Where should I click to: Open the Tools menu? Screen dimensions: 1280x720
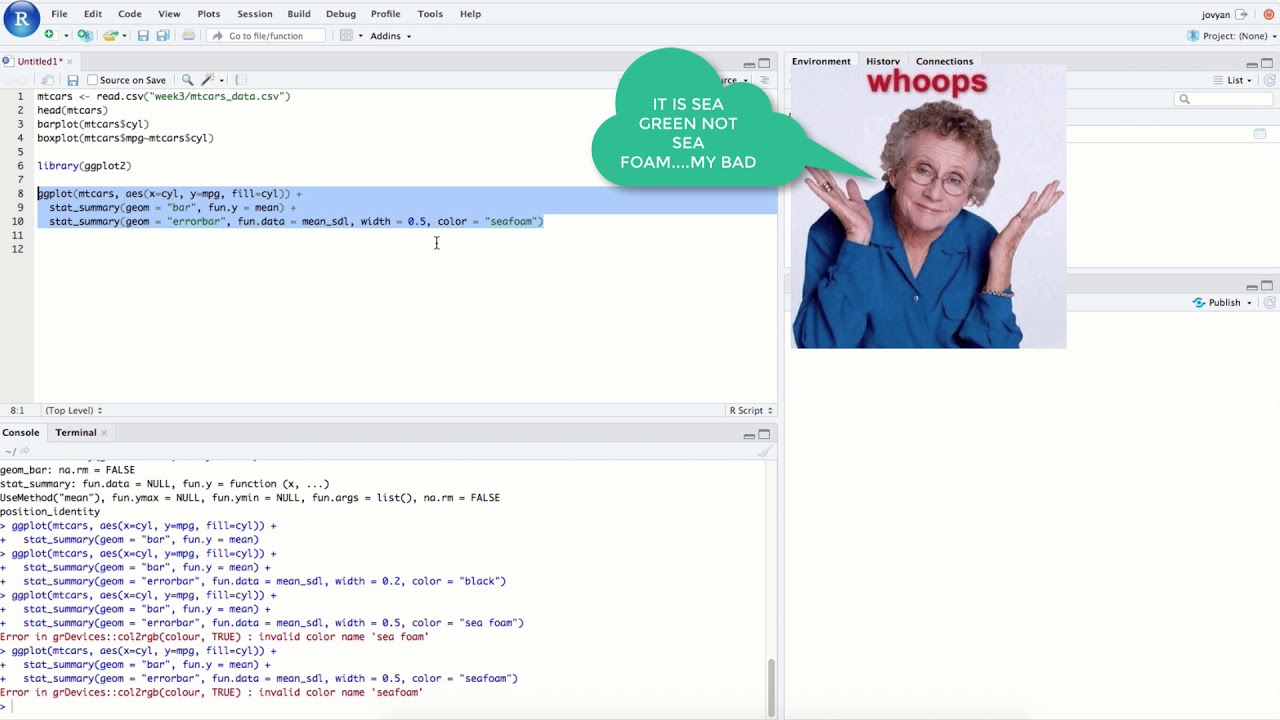tap(430, 14)
